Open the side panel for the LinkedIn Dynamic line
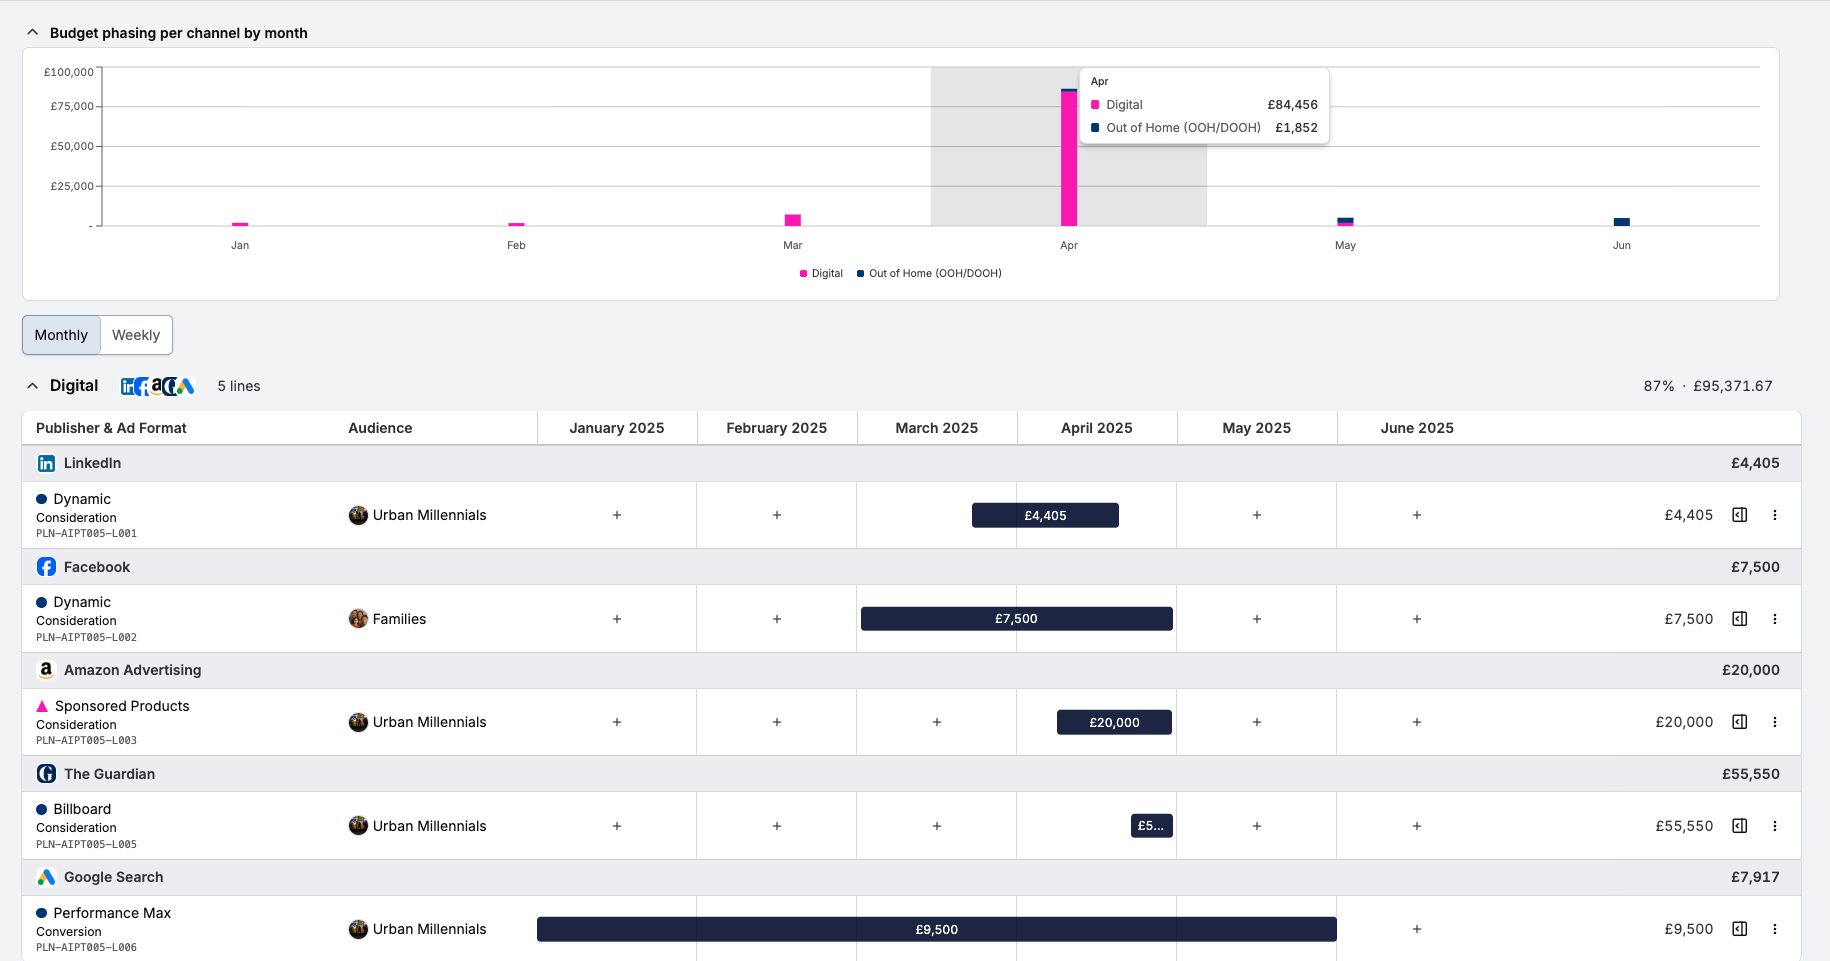 click(1739, 514)
